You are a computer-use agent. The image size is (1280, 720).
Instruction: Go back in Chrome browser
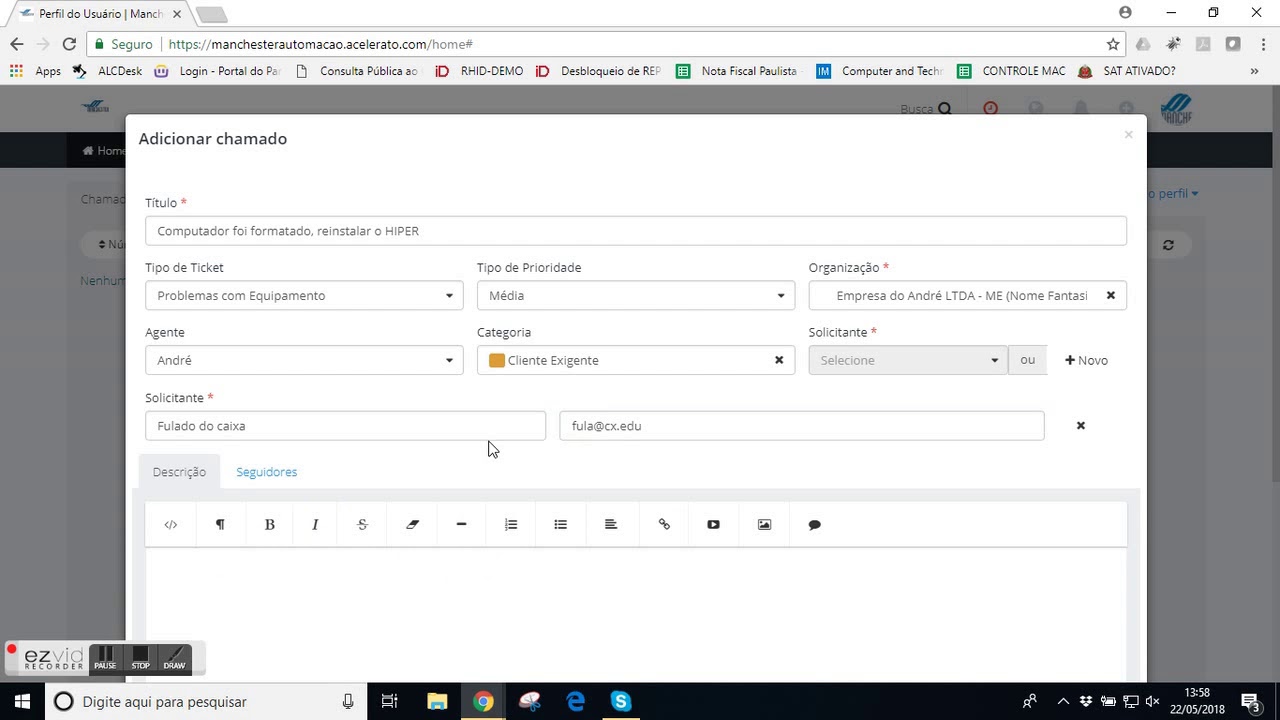click(x=16, y=44)
